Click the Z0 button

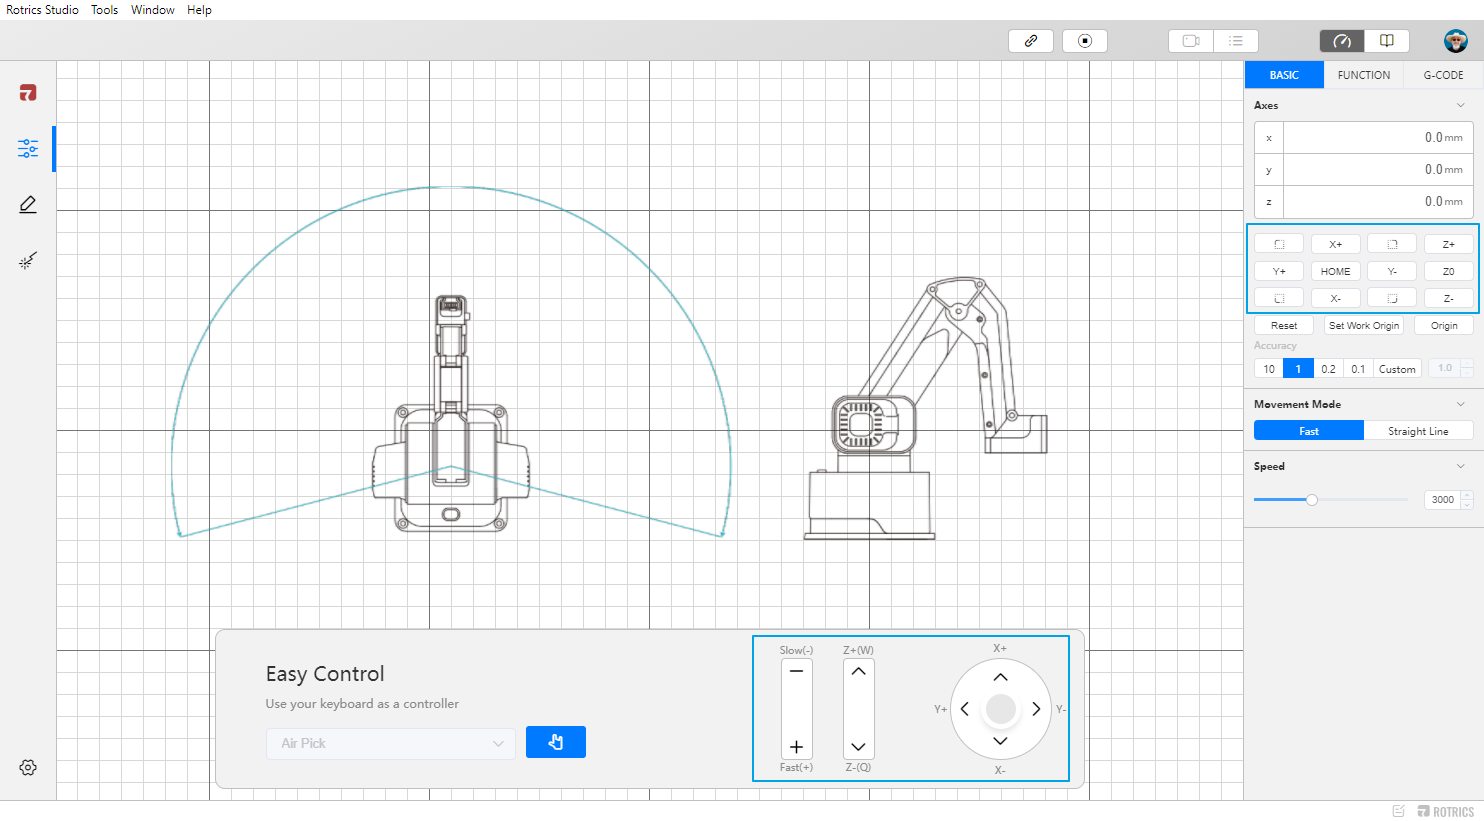pyautogui.click(x=1448, y=271)
